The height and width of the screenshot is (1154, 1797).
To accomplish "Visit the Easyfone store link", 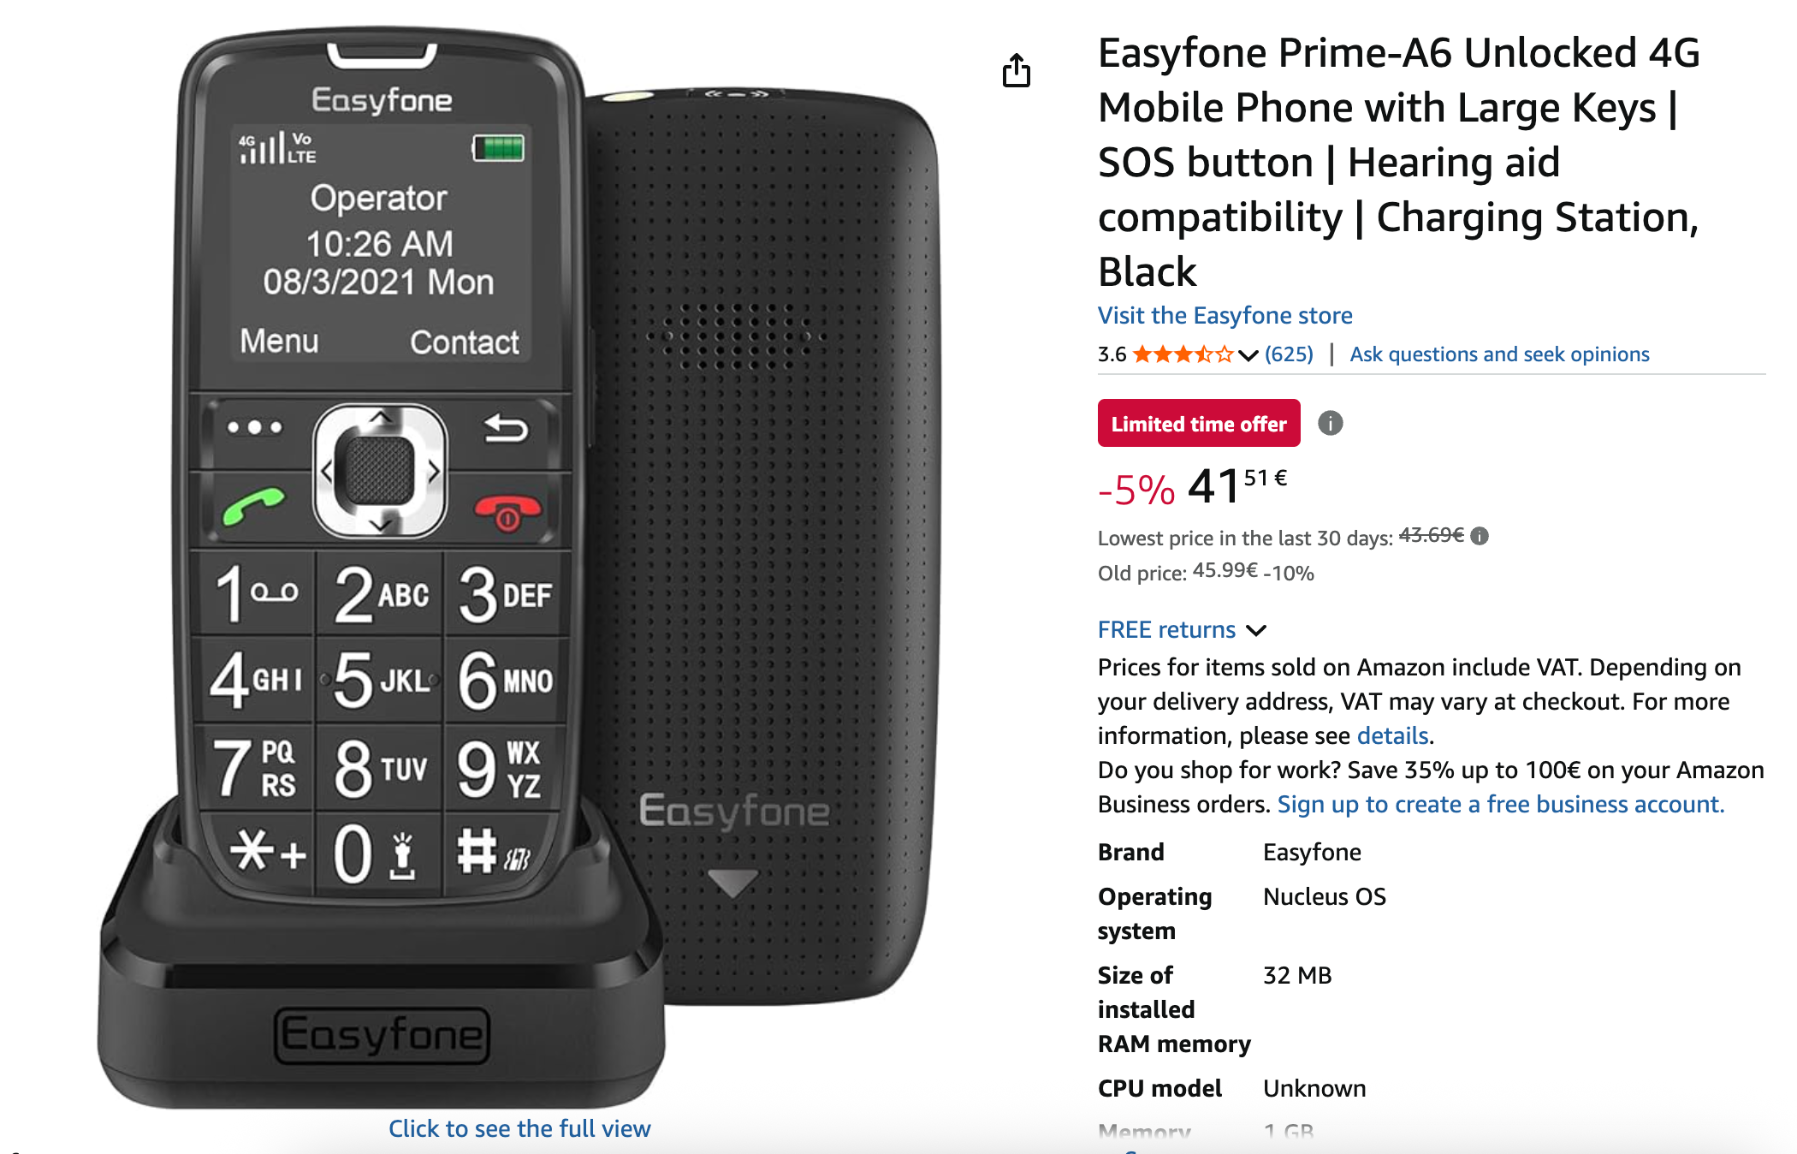I will click(1225, 316).
